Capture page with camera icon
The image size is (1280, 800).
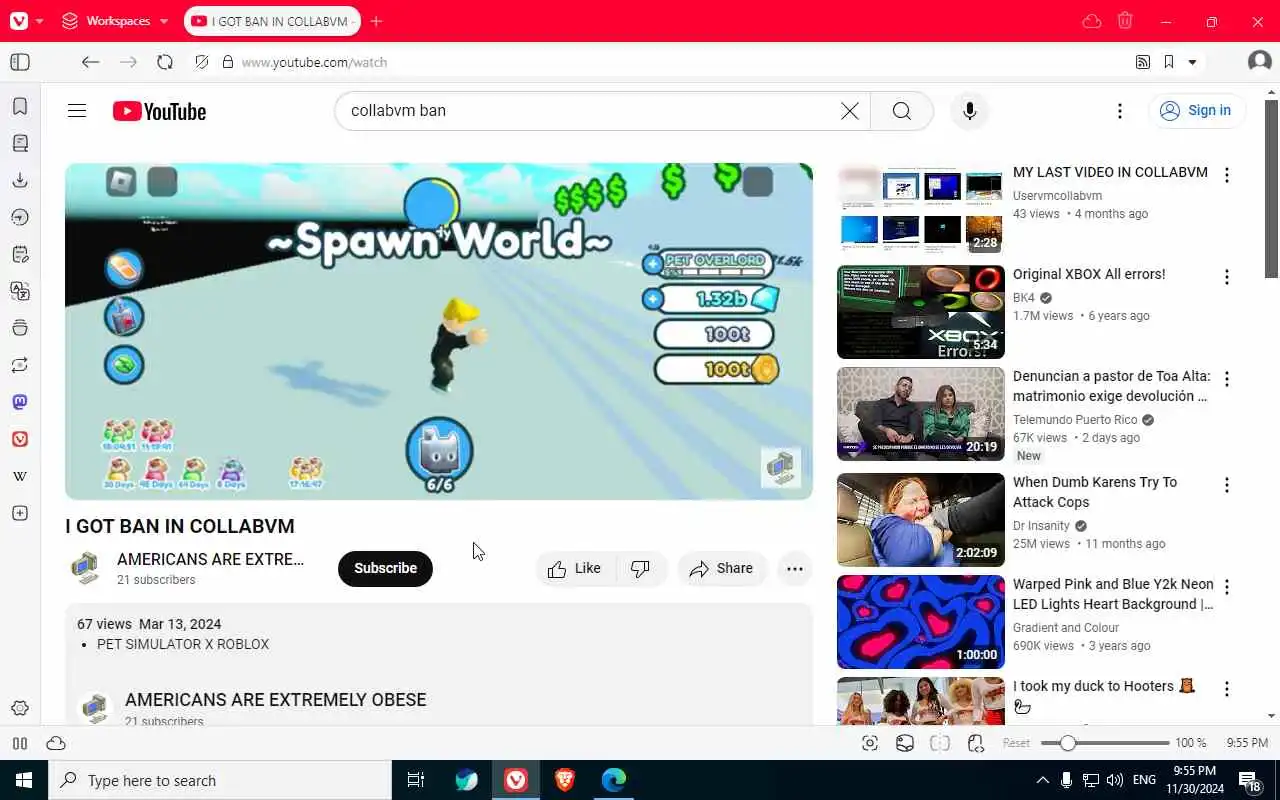(870, 743)
